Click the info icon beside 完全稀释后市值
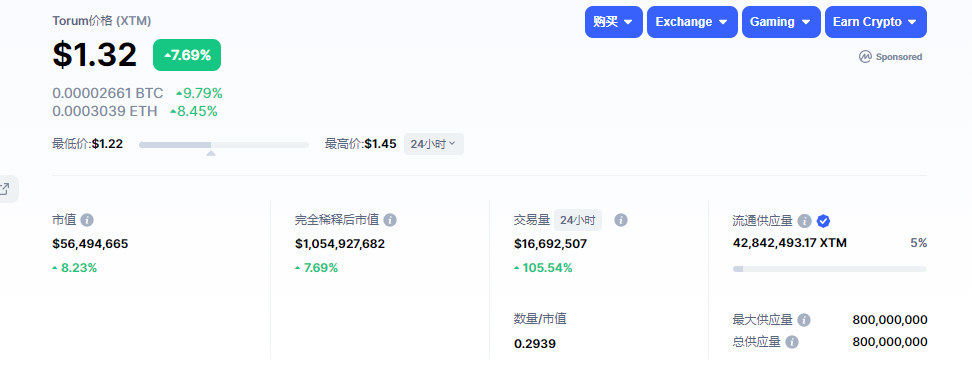The image size is (972, 373). pyautogui.click(x=390, y=220)
